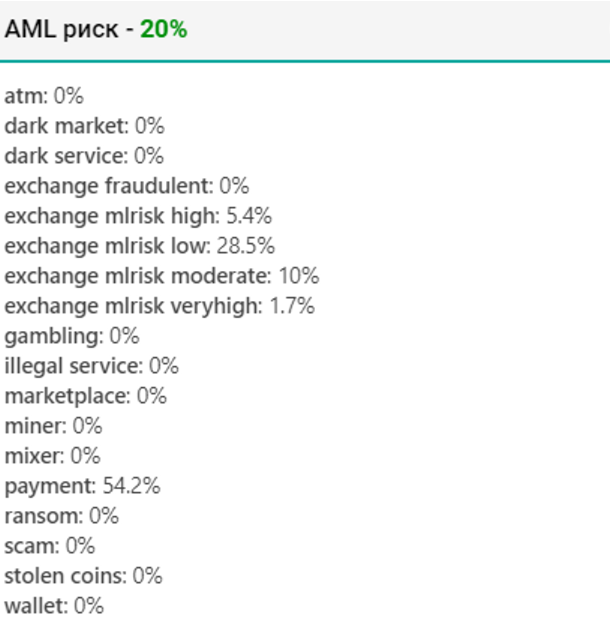Select the atm 0% row
The image size is (610, 637).
tap(44, 96)
